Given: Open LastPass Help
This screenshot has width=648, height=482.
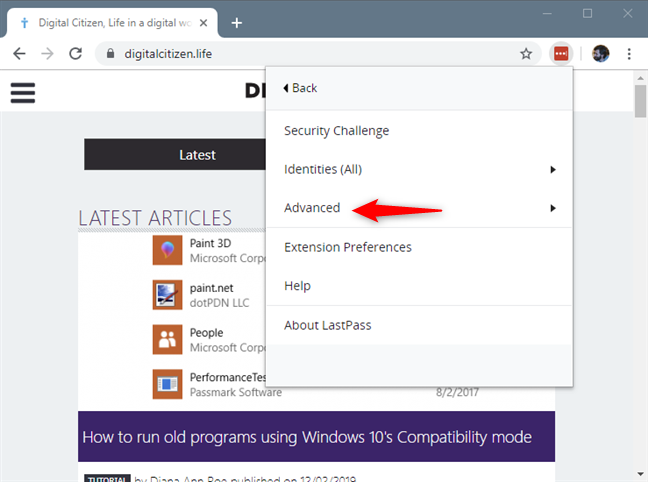Looking at the screenshot, I should pos(419,286).
